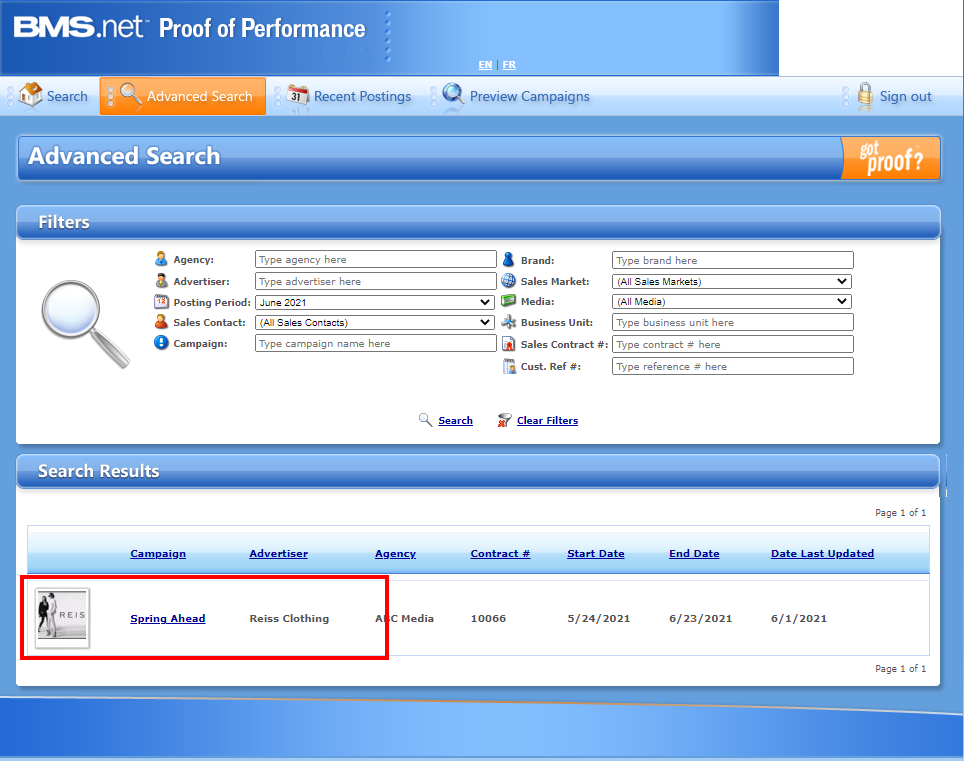Sort results by Start Date column

pyautogui.click(x=595, y=553)
